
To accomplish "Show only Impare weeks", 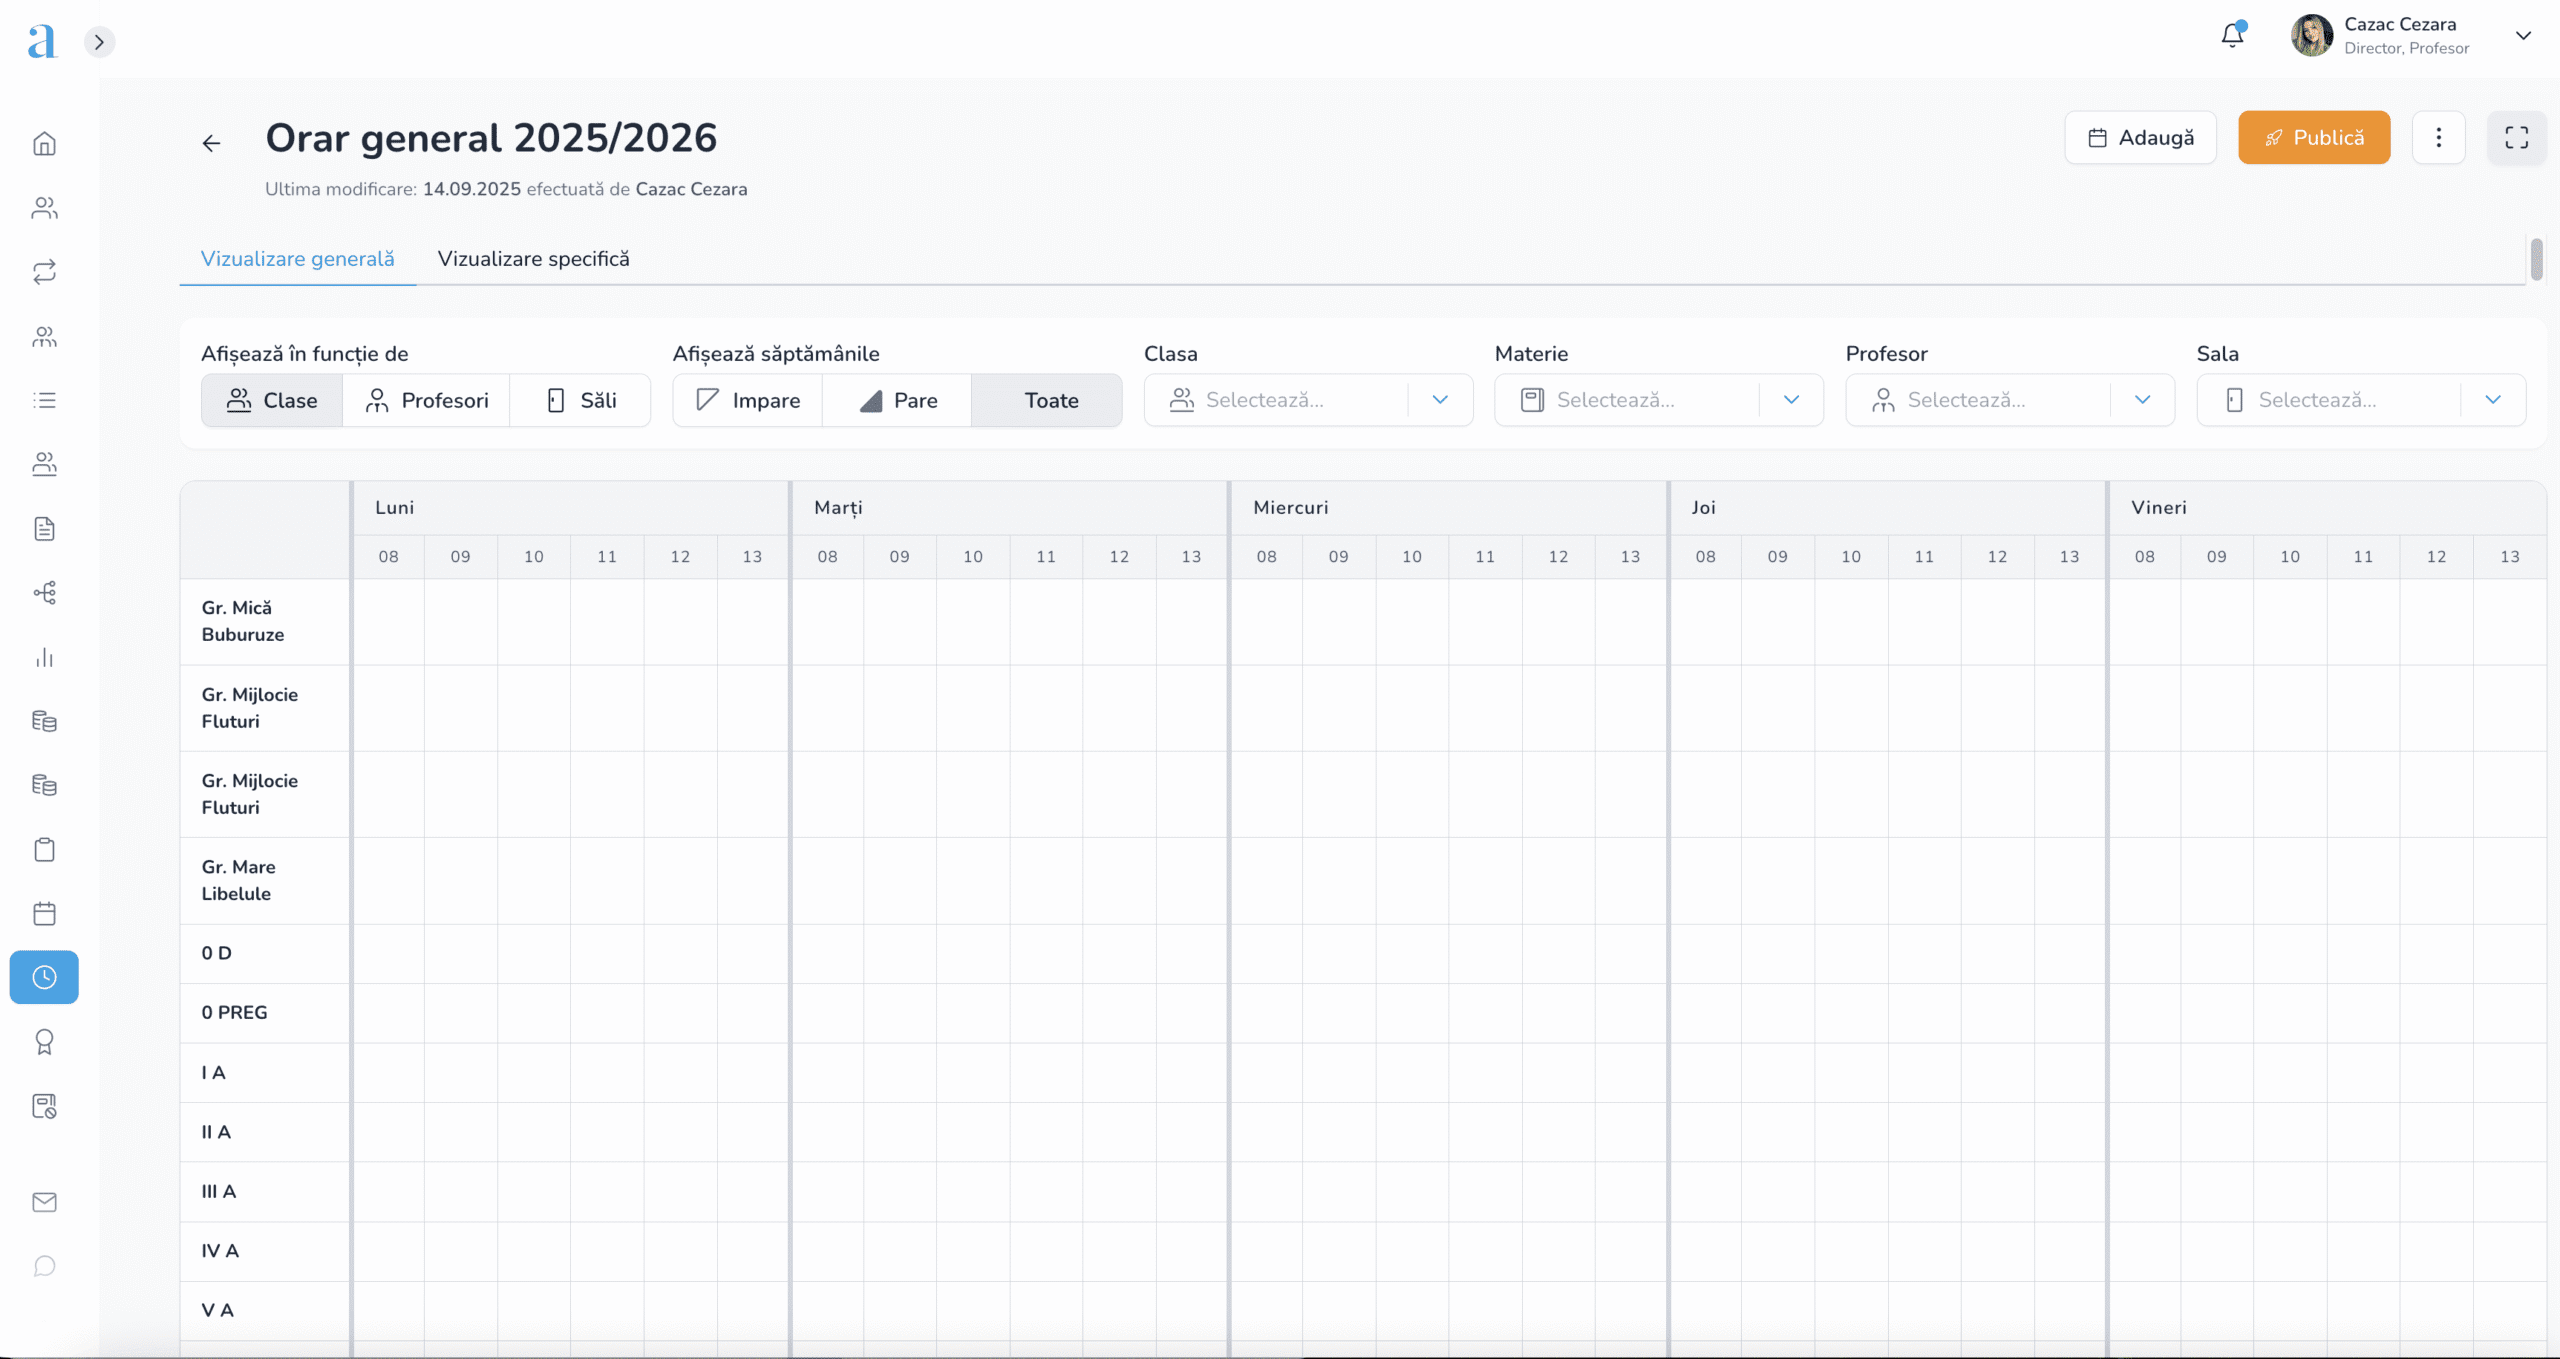I will 748,400.
